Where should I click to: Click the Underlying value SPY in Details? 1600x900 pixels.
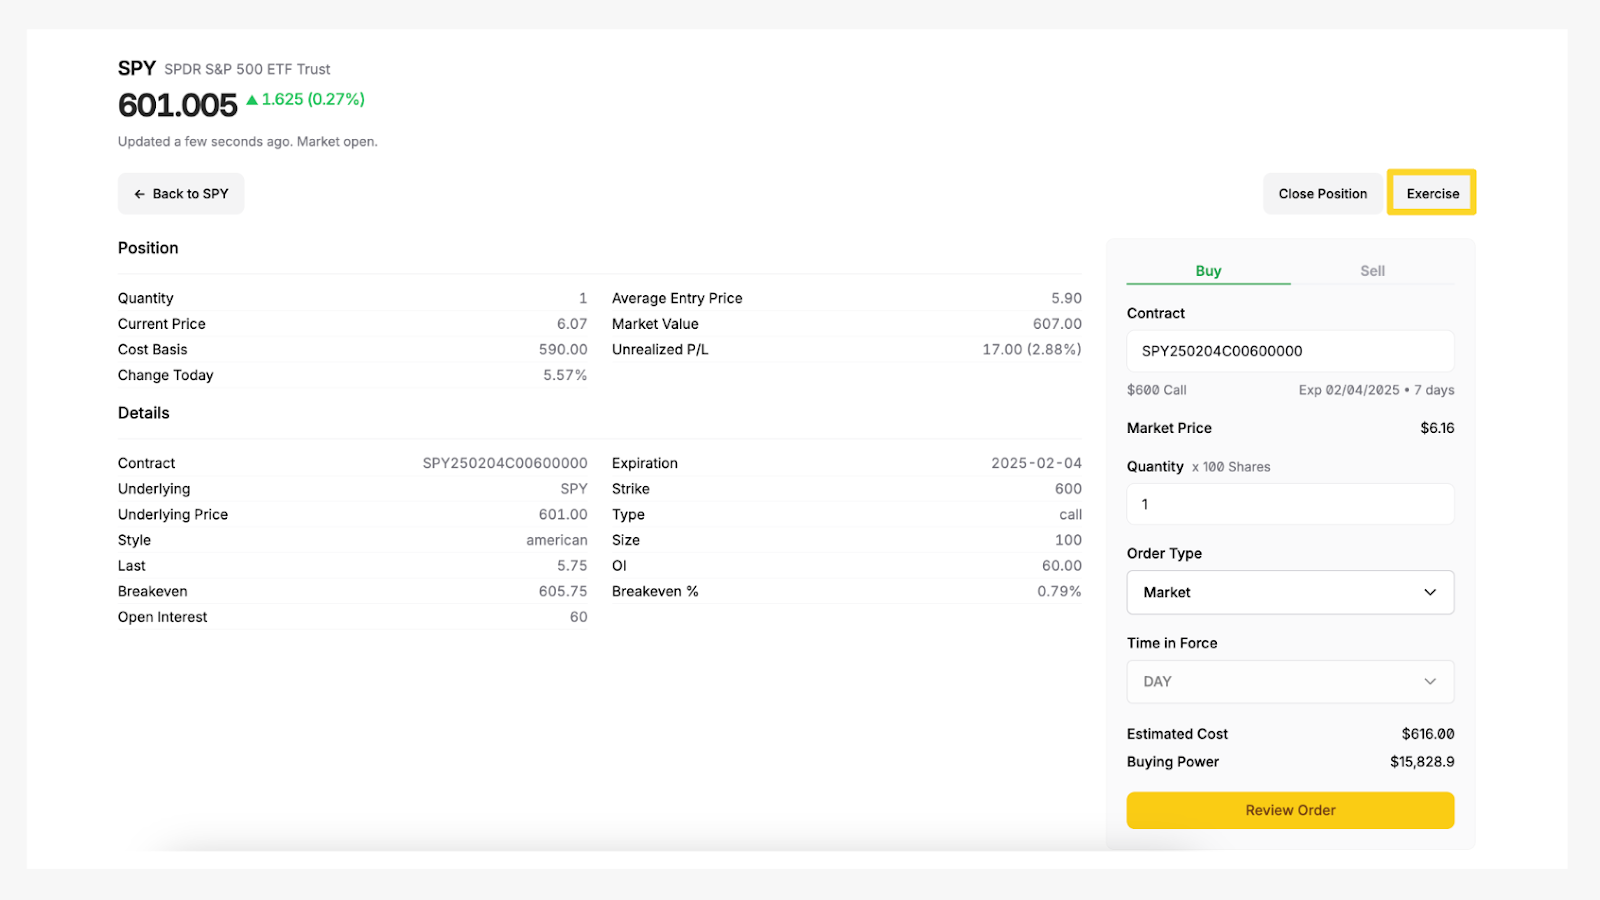(574, 489)
